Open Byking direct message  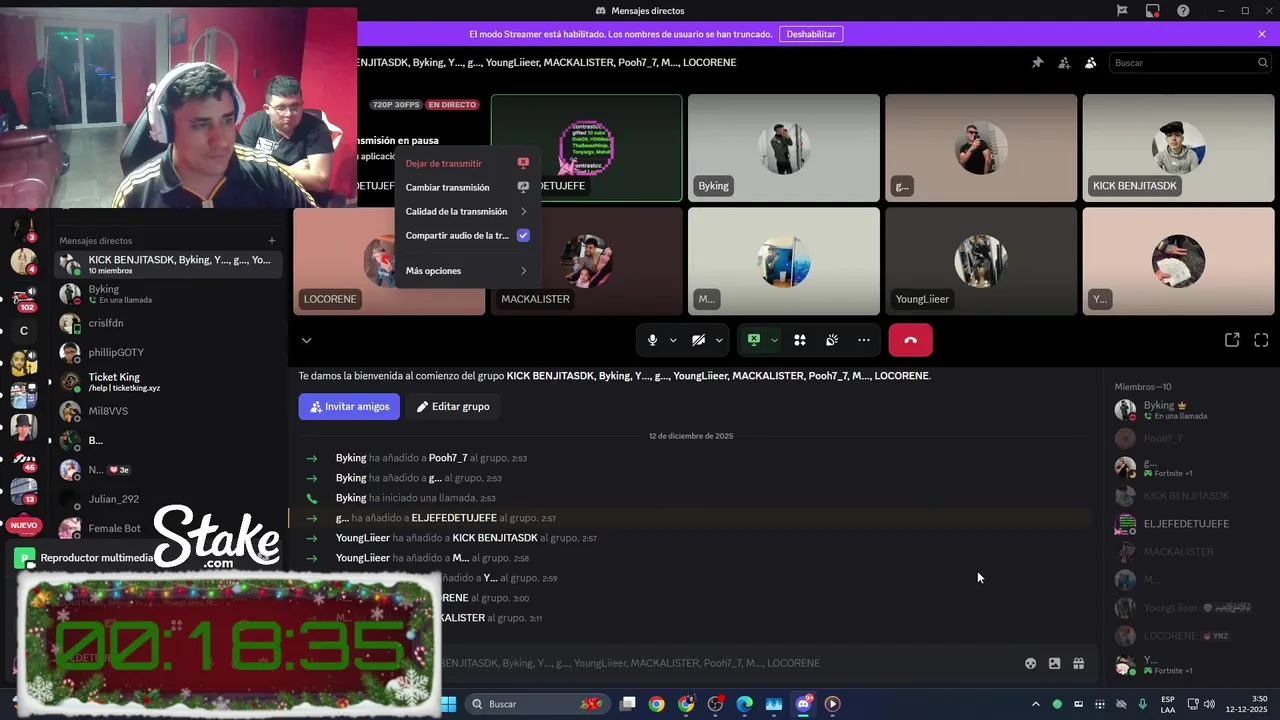[x=168, y=294]
